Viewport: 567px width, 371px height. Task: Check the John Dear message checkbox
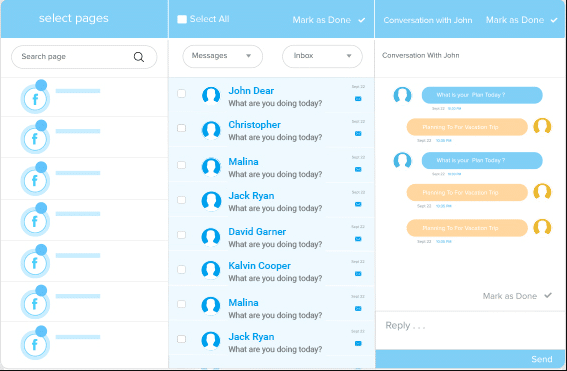click(x=182, y=94)
